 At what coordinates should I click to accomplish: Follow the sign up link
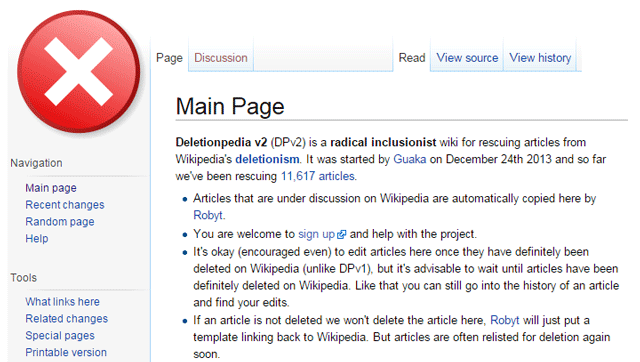(x=316, y=234)
